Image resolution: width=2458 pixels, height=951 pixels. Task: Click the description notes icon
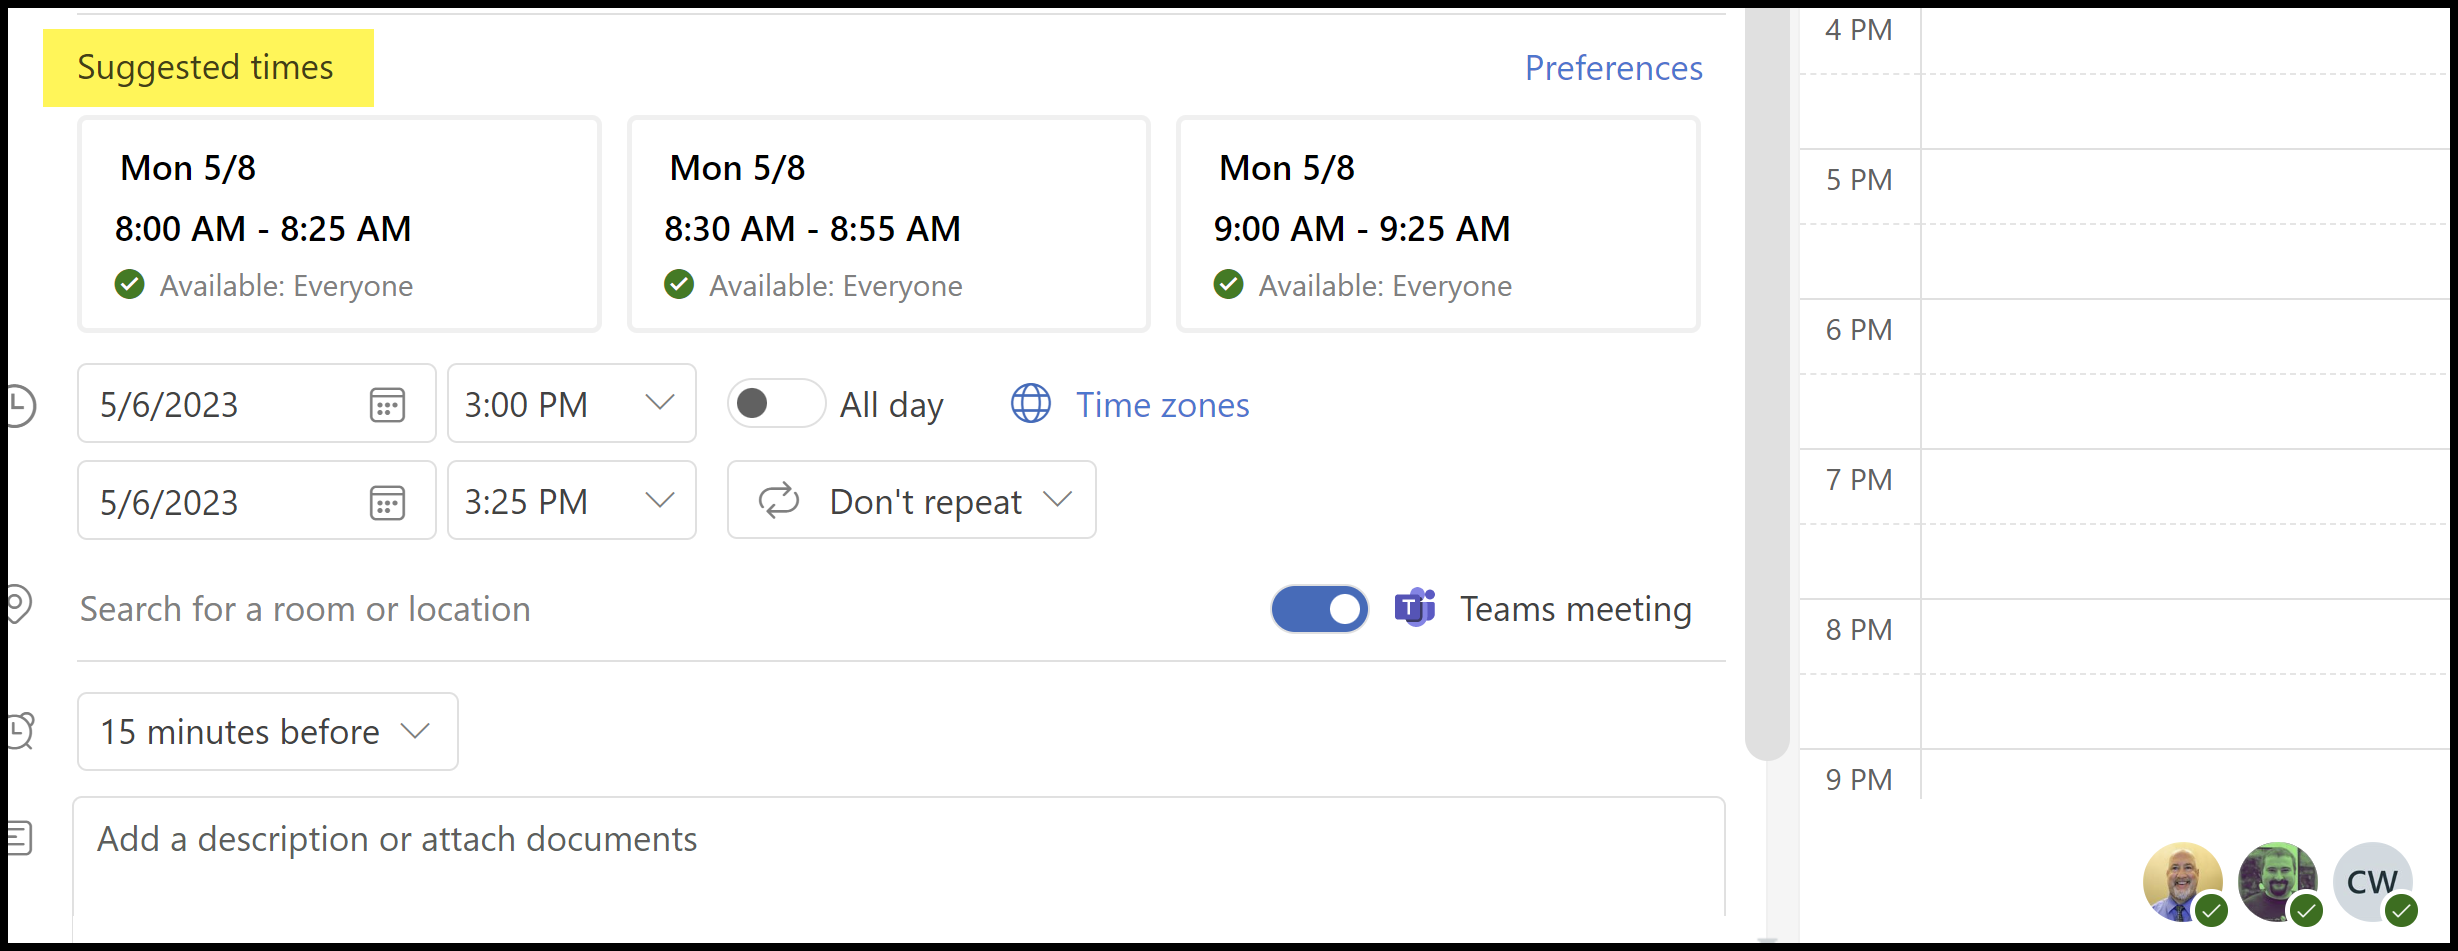tap(18, 839)
